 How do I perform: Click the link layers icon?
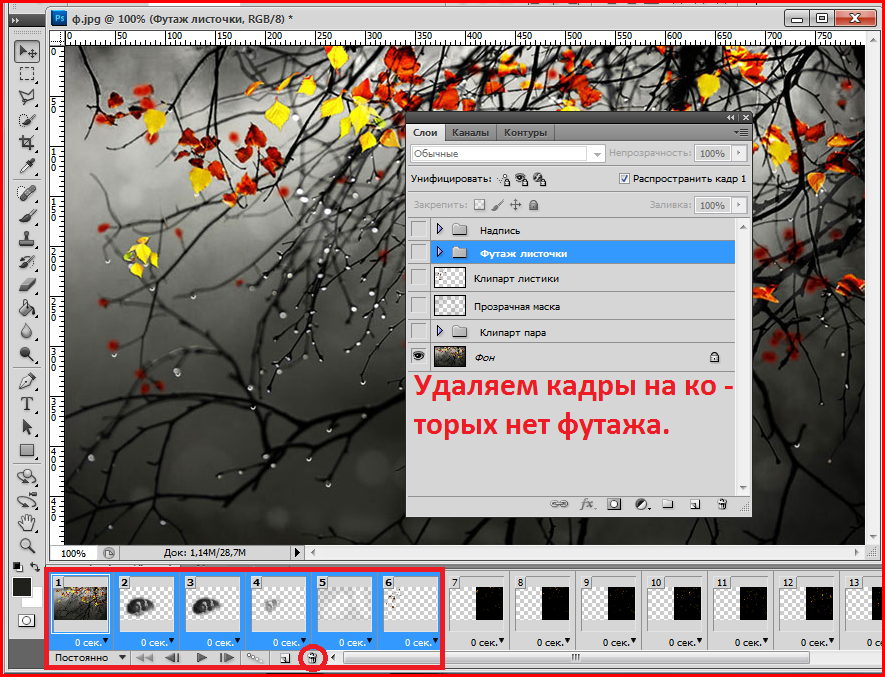tap(559, 504)
